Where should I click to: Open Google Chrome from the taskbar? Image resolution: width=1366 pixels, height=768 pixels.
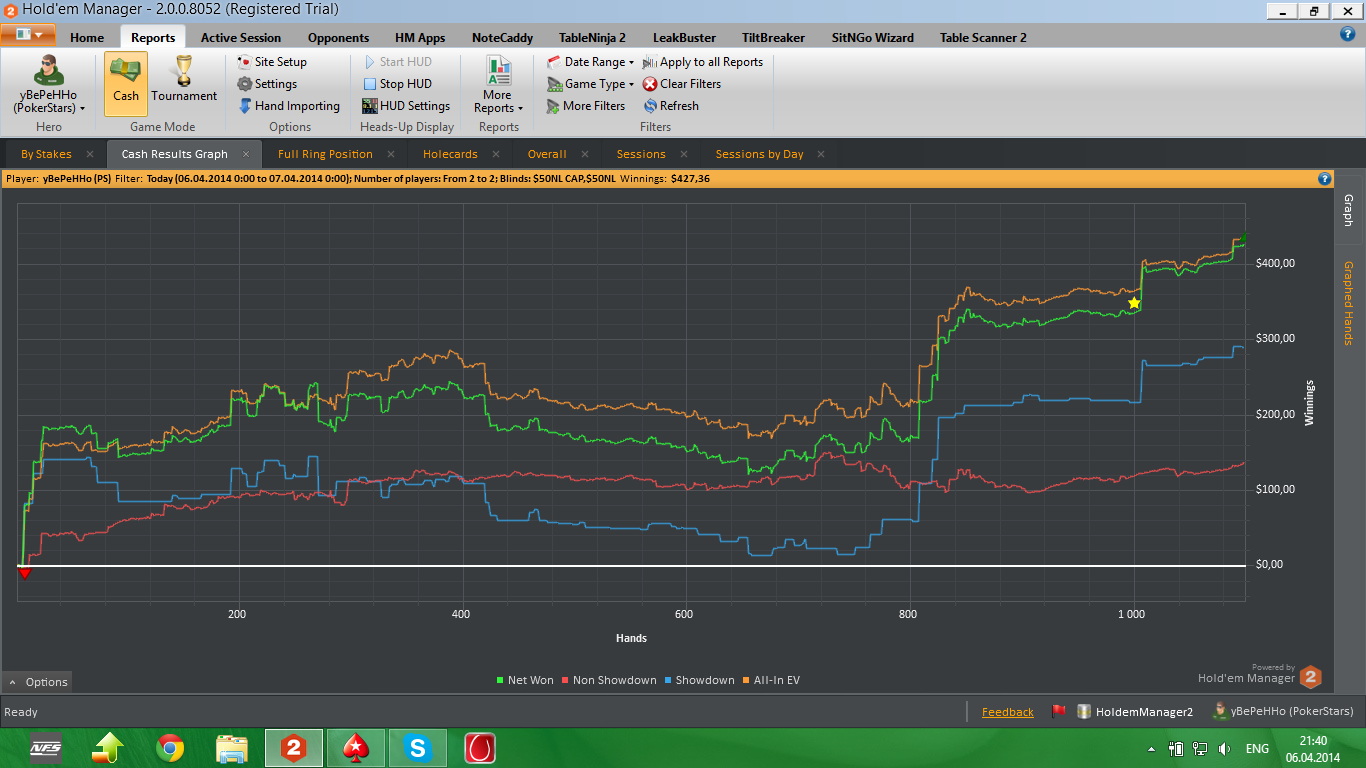[170, 748]
